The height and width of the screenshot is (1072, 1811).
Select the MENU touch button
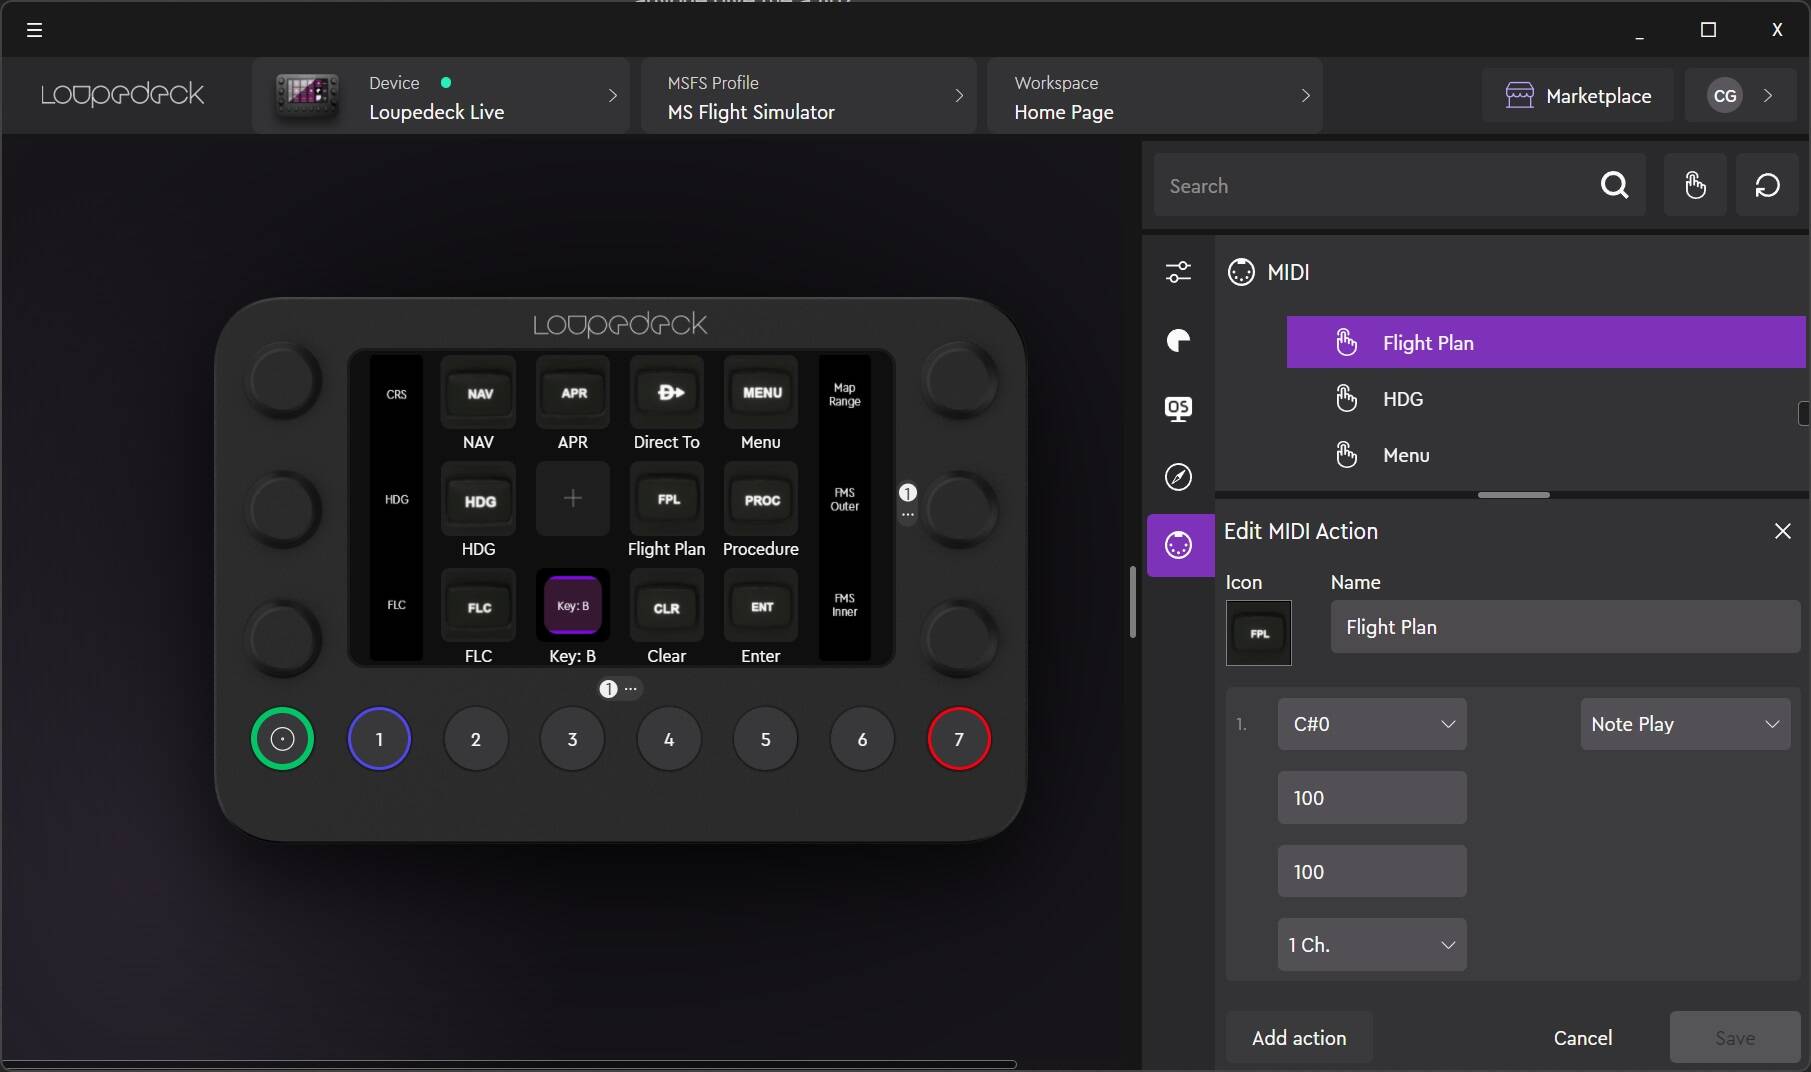(x=761, y=393)
